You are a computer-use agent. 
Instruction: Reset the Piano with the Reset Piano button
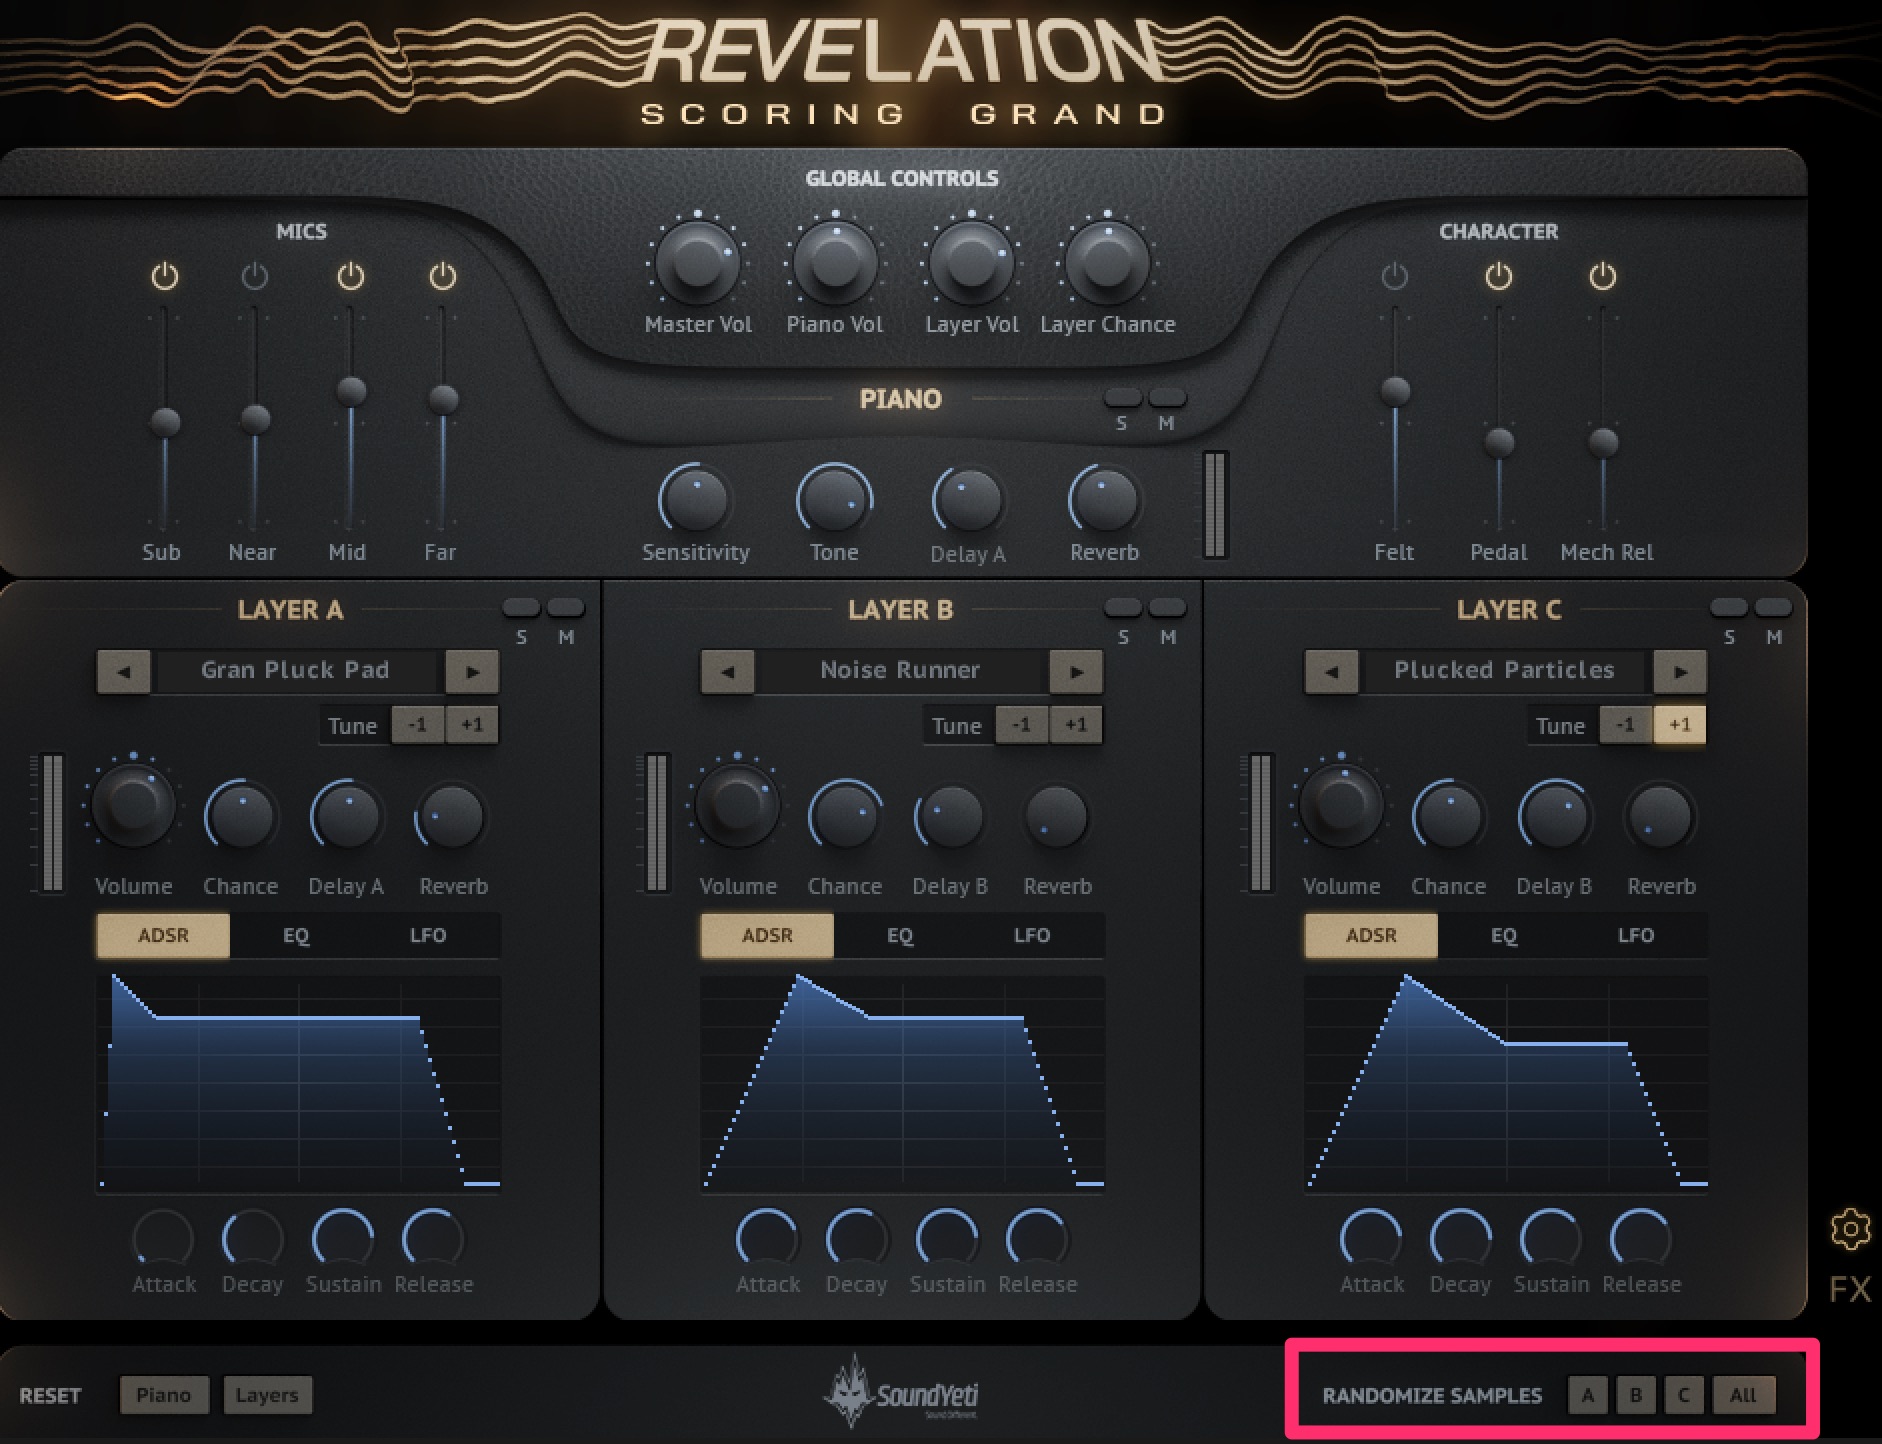(164, 1395)
